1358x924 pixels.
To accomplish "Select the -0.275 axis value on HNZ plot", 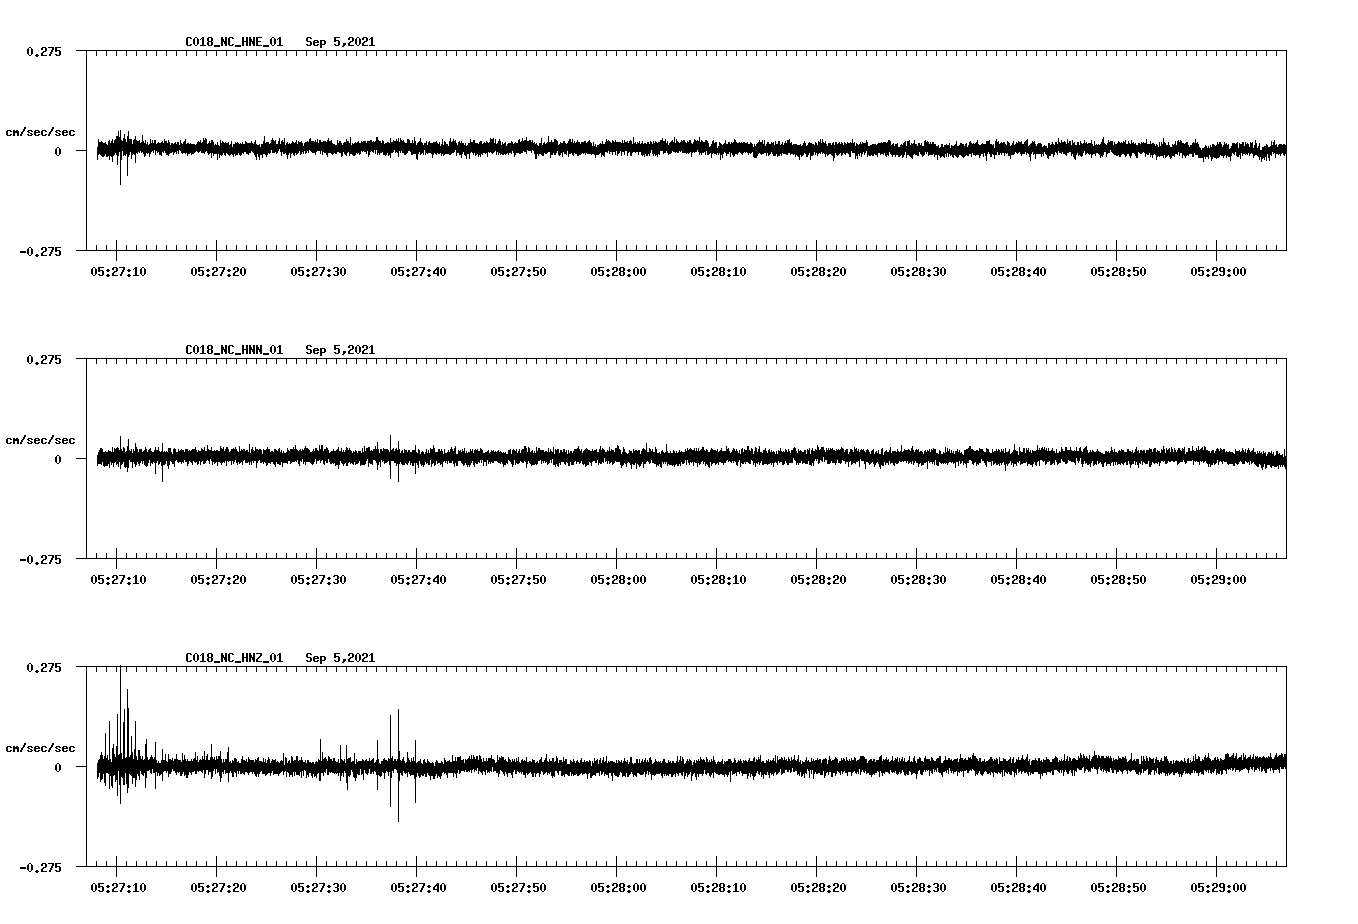I will tap(40, 867).
